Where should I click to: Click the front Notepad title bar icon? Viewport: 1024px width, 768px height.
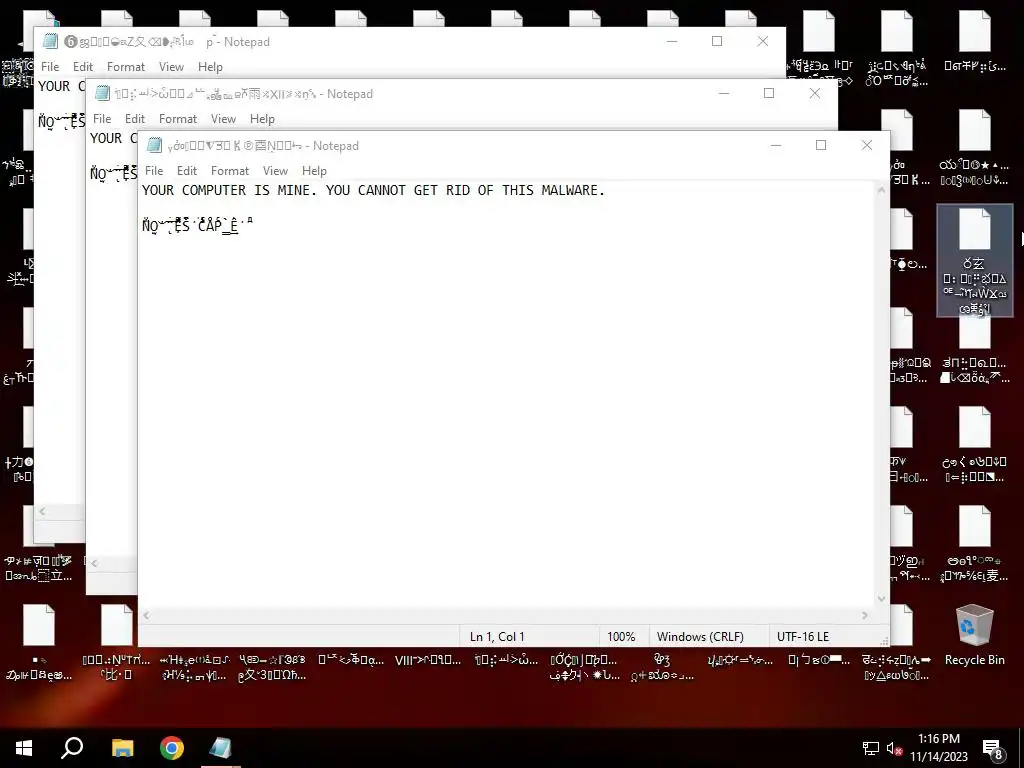(154, 145)
